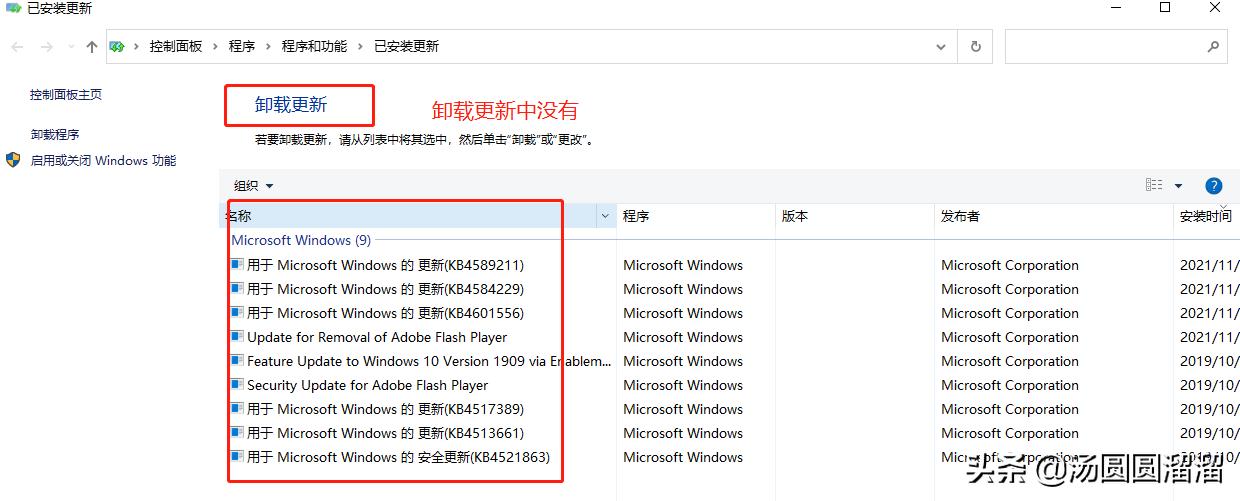Change view with the view icon

[x=1154, y=185]
